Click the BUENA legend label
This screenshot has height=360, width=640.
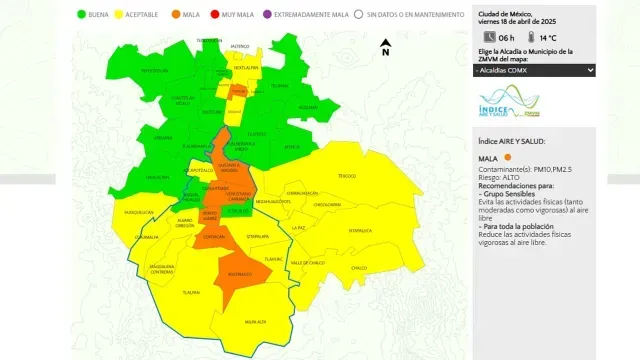click(98, 15)
